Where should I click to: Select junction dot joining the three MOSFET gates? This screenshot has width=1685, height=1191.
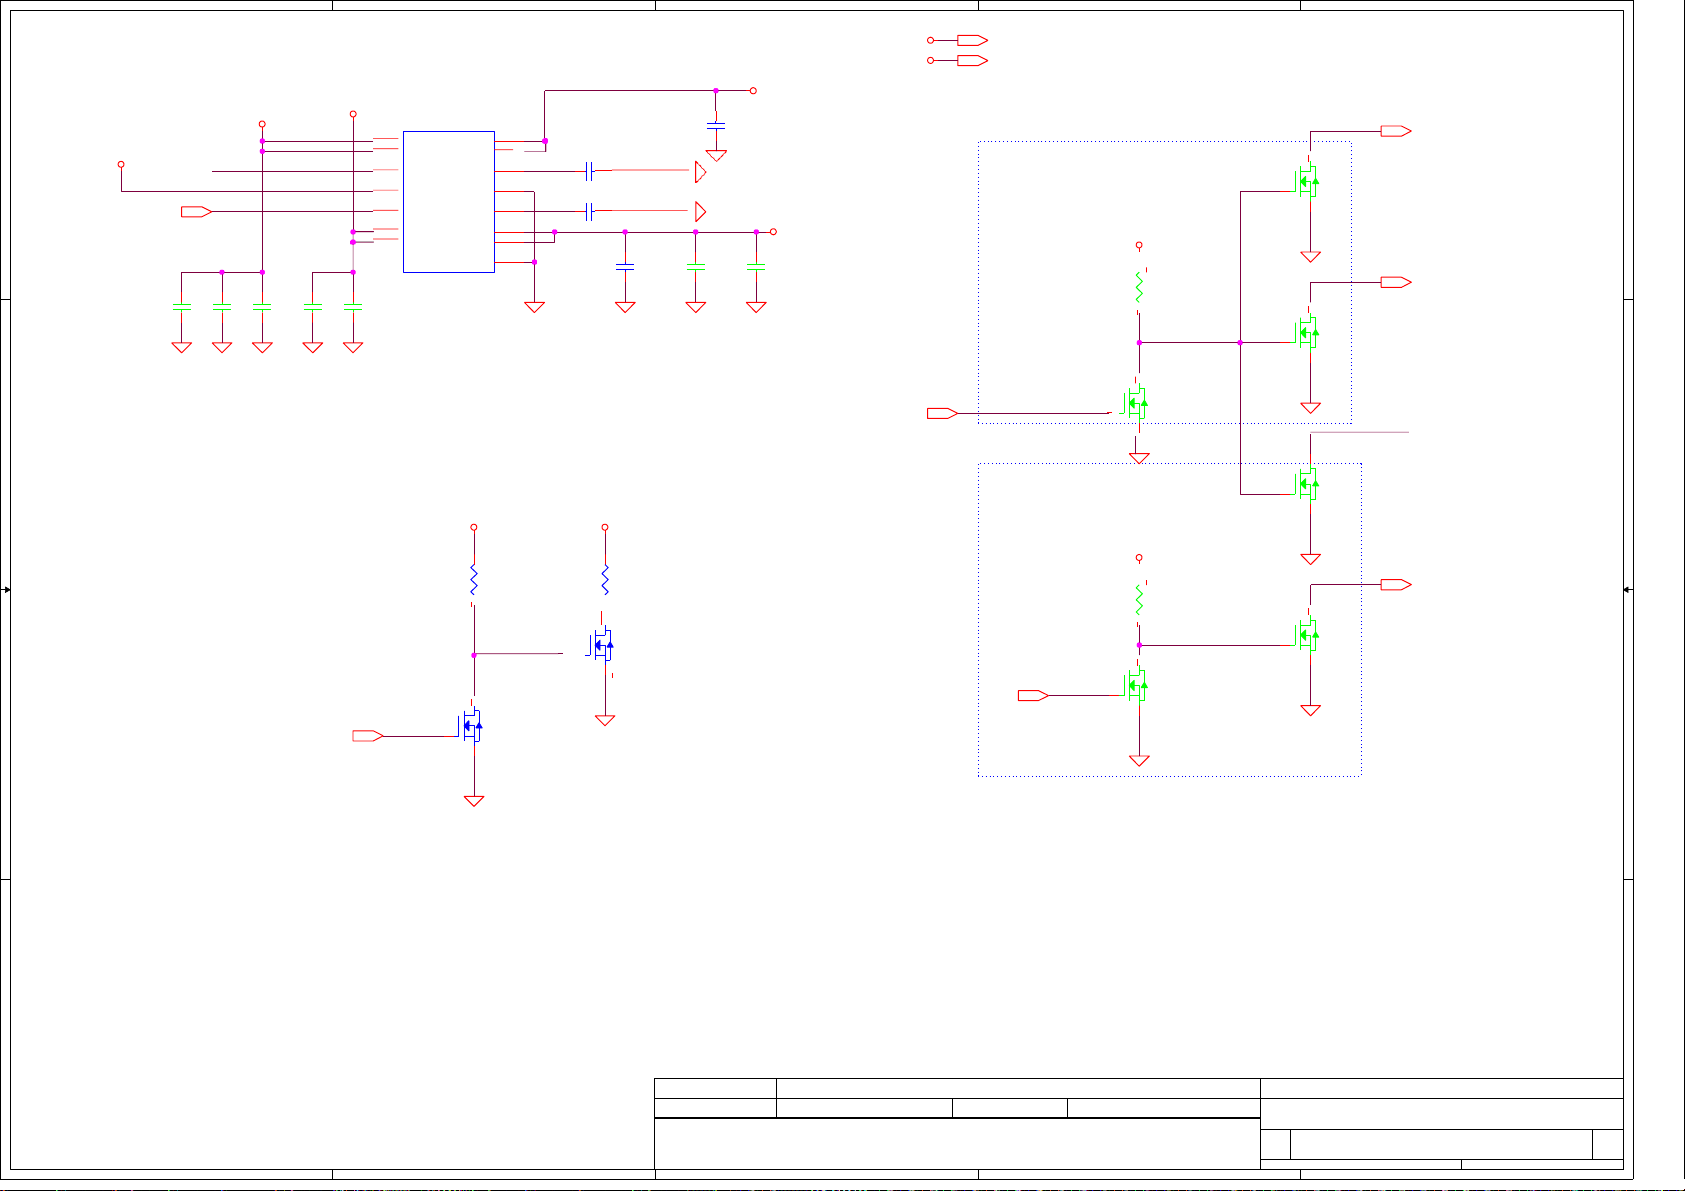pos(1240,342)
